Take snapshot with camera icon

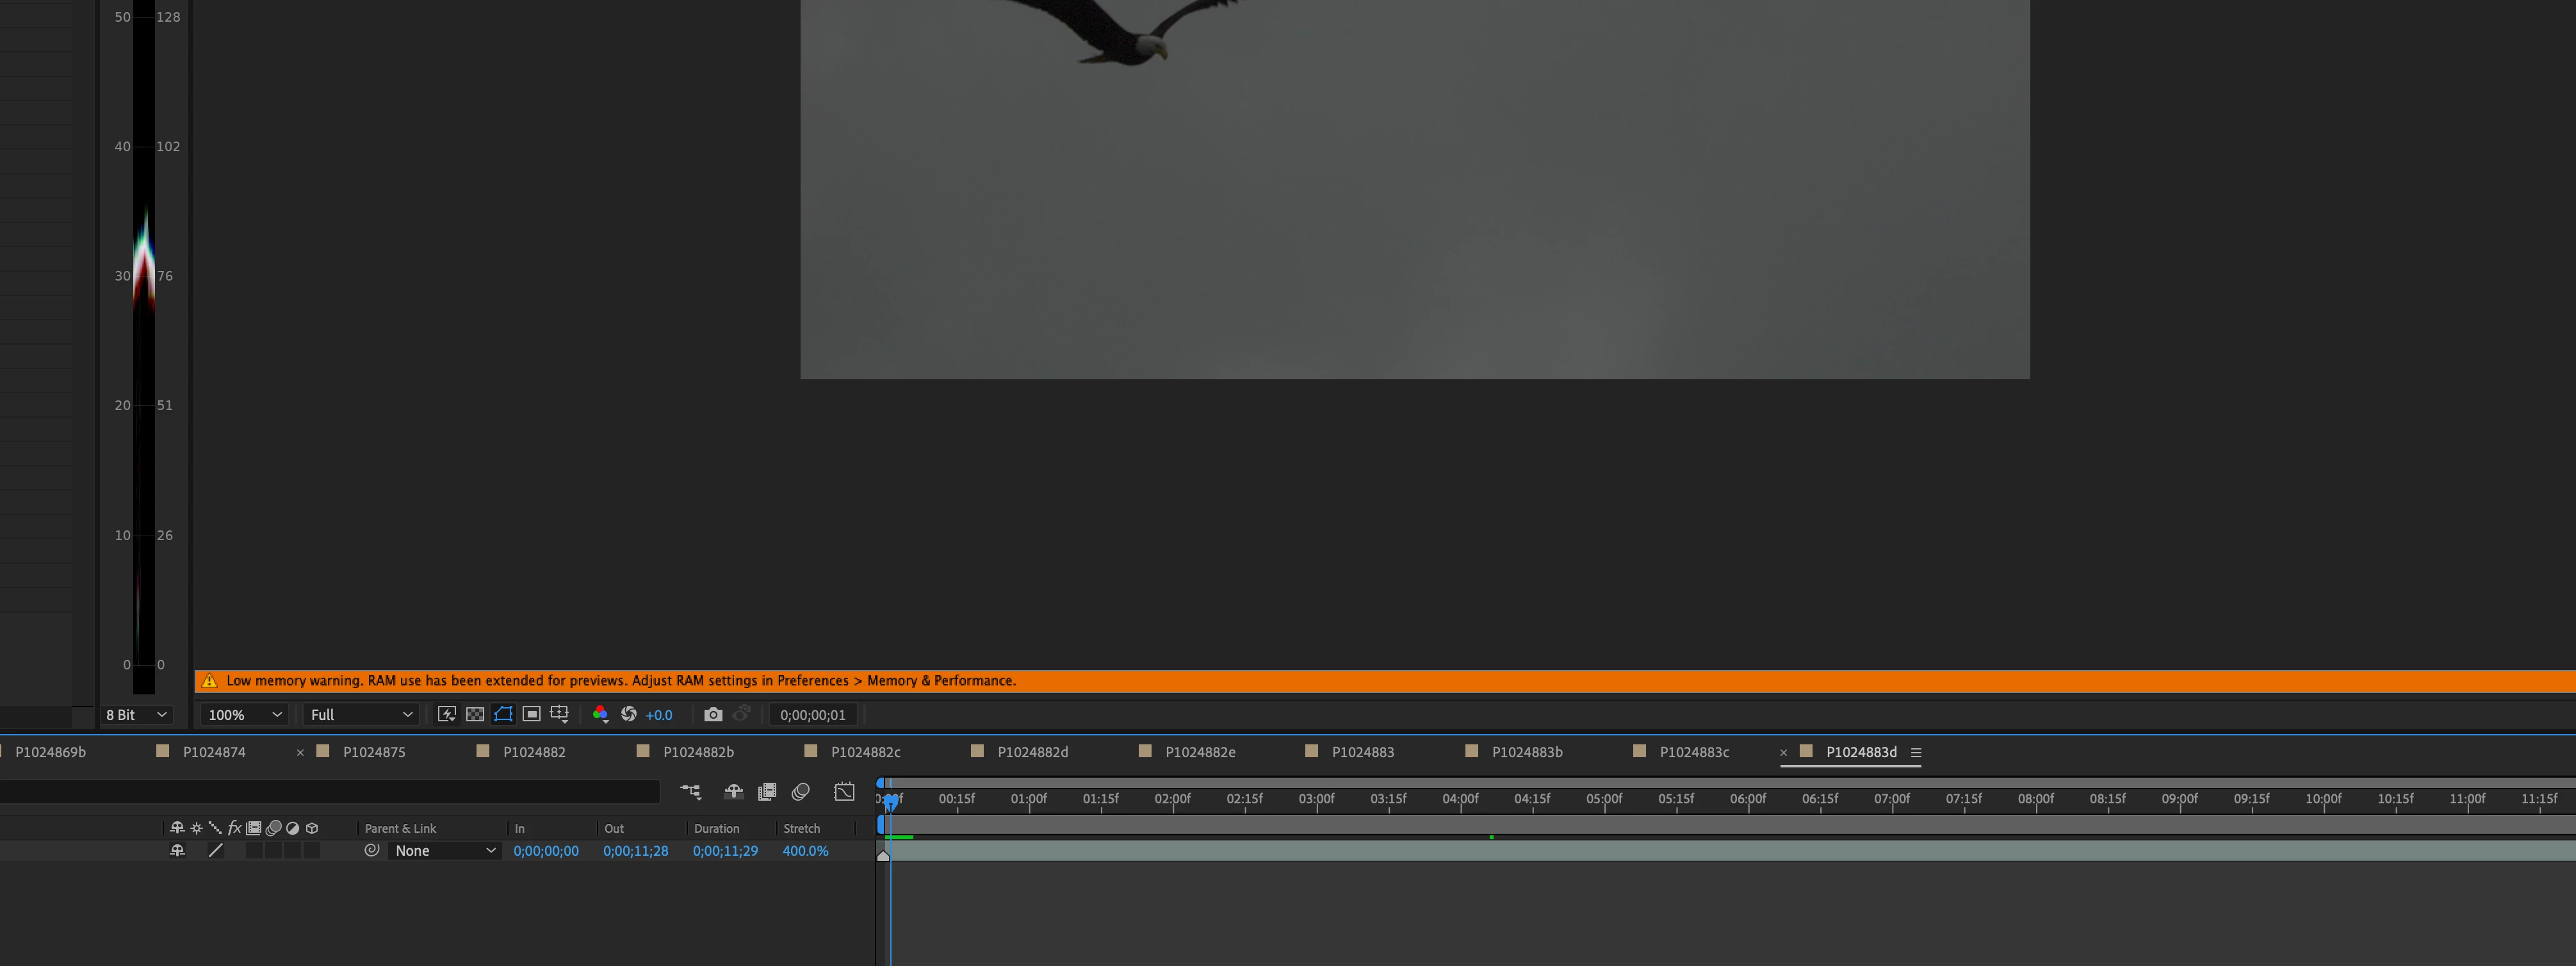click(x=713, y=714)
